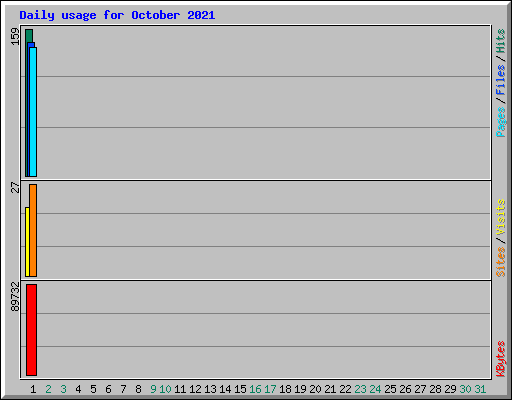
Task: Select the orange Sites bar
Action: pyautogui.click(x=33, y=230)
